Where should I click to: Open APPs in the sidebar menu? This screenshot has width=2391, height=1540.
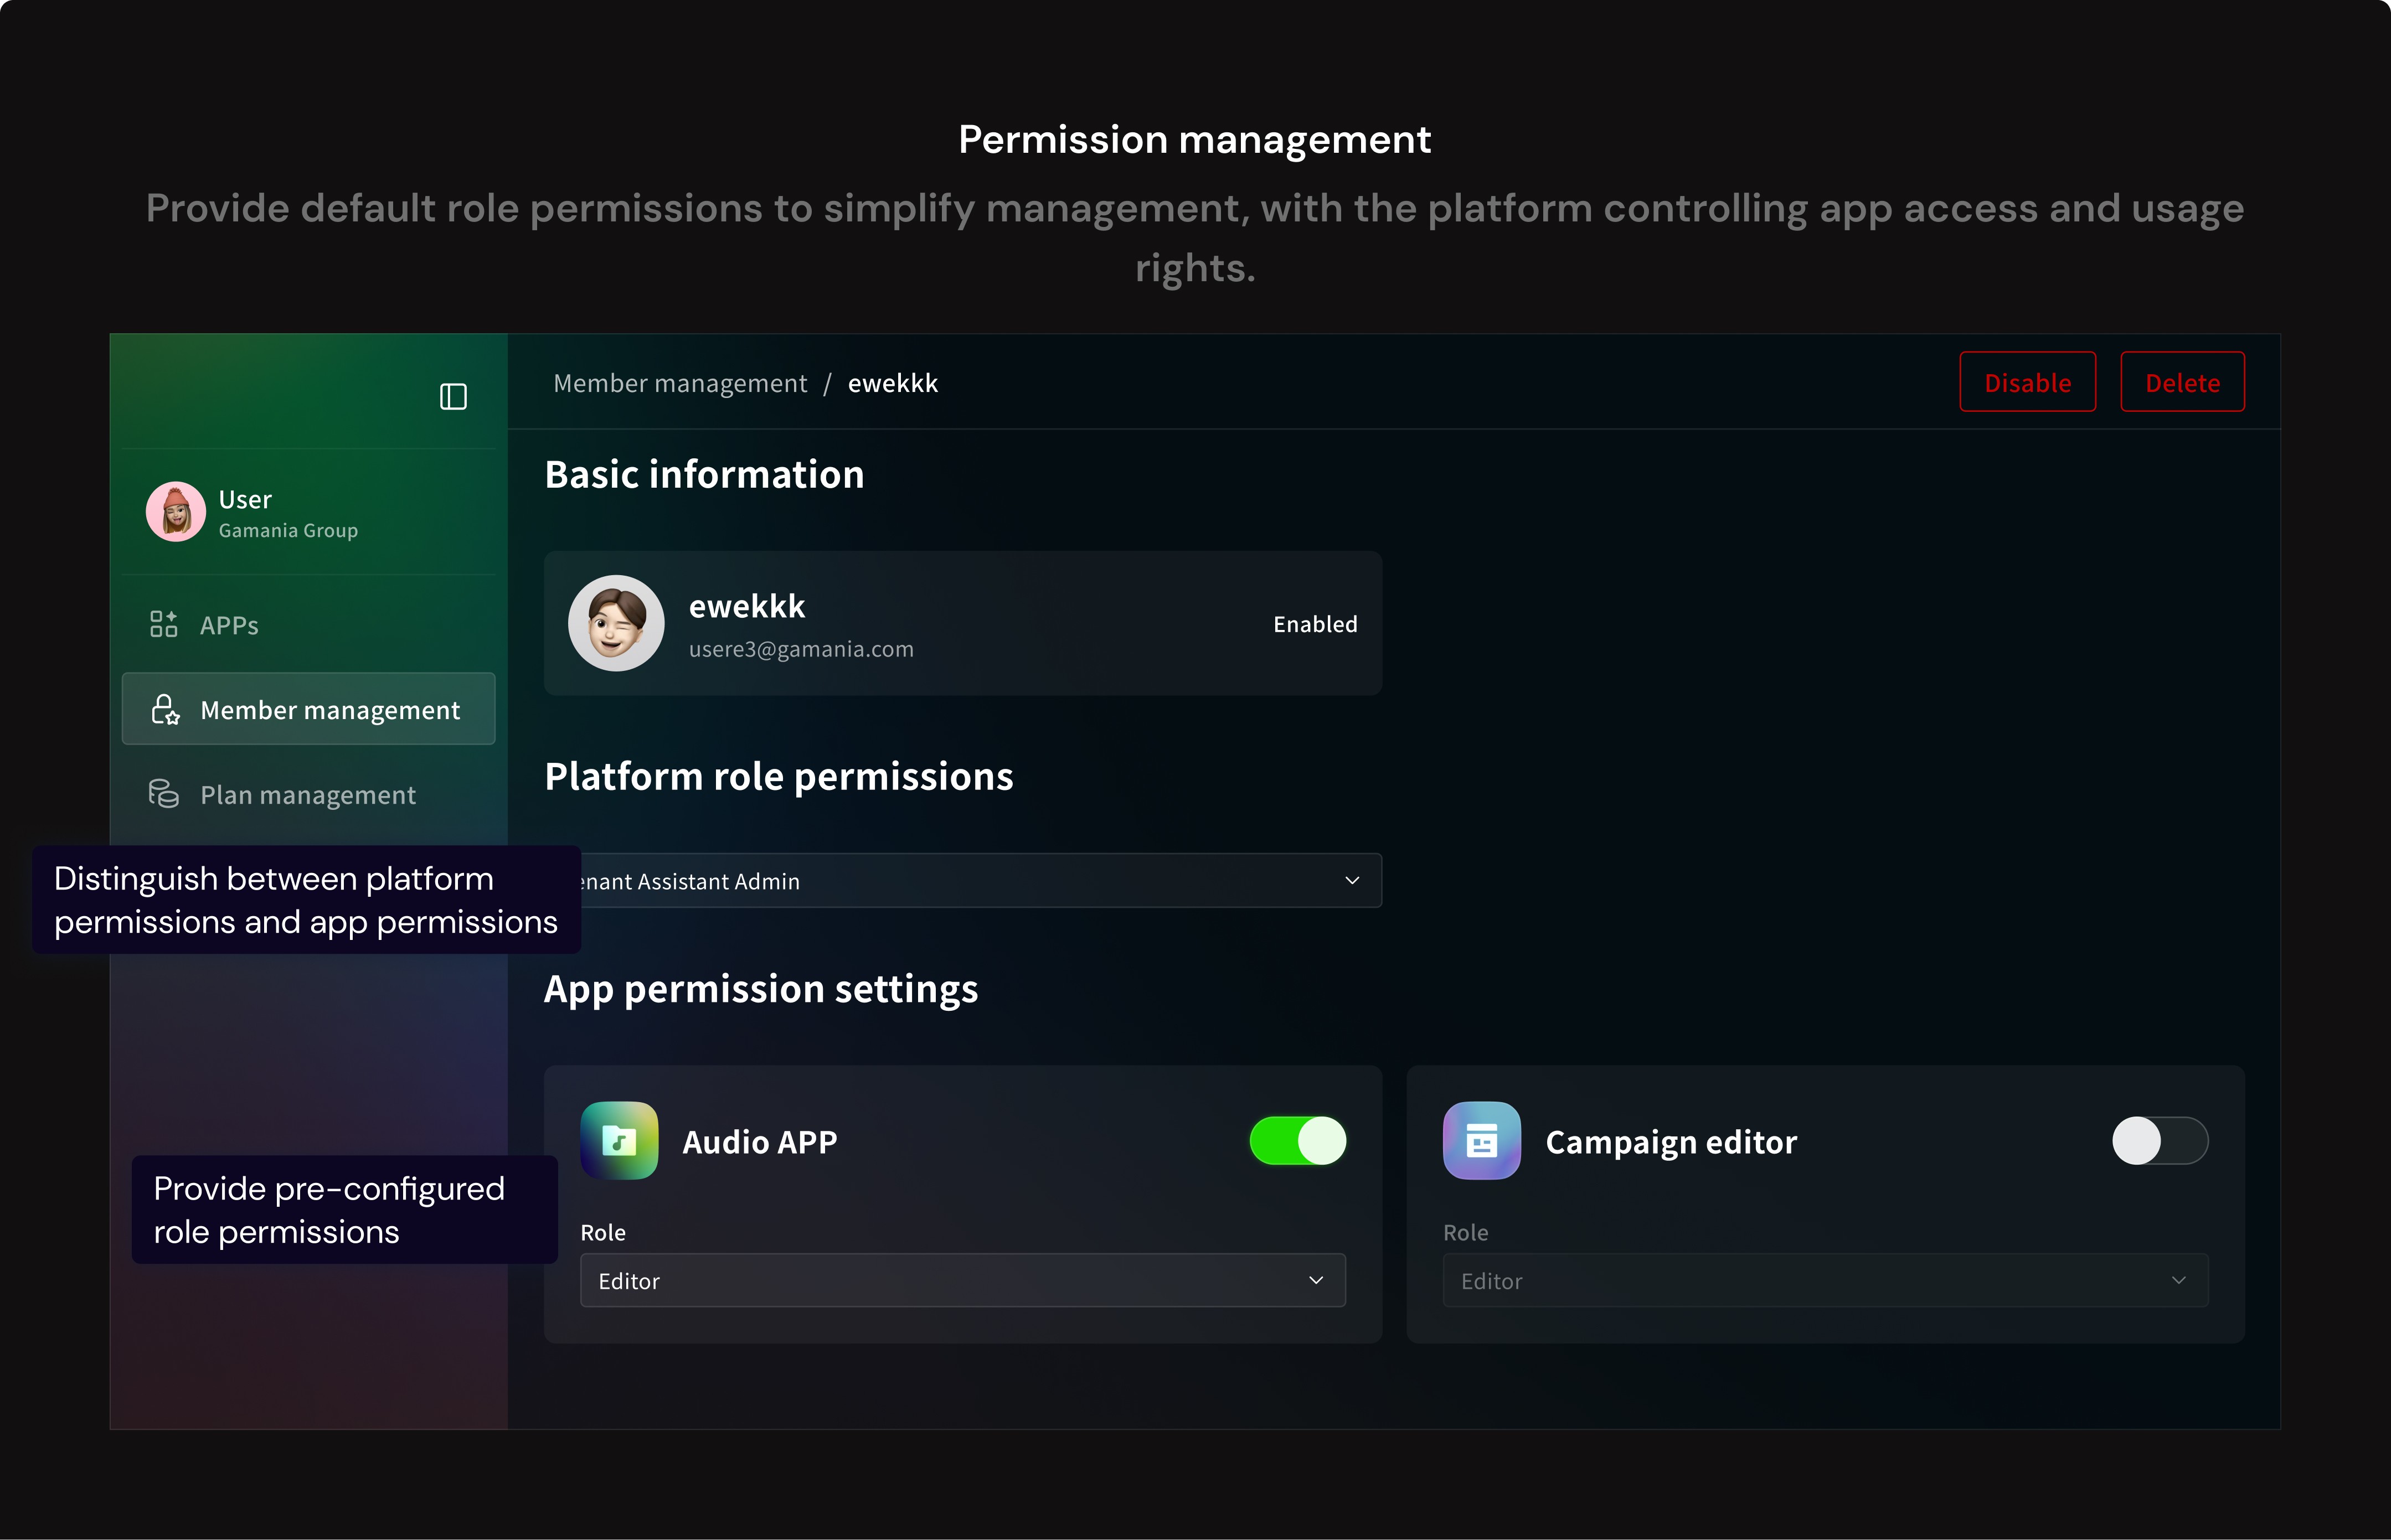click(229, 626)
